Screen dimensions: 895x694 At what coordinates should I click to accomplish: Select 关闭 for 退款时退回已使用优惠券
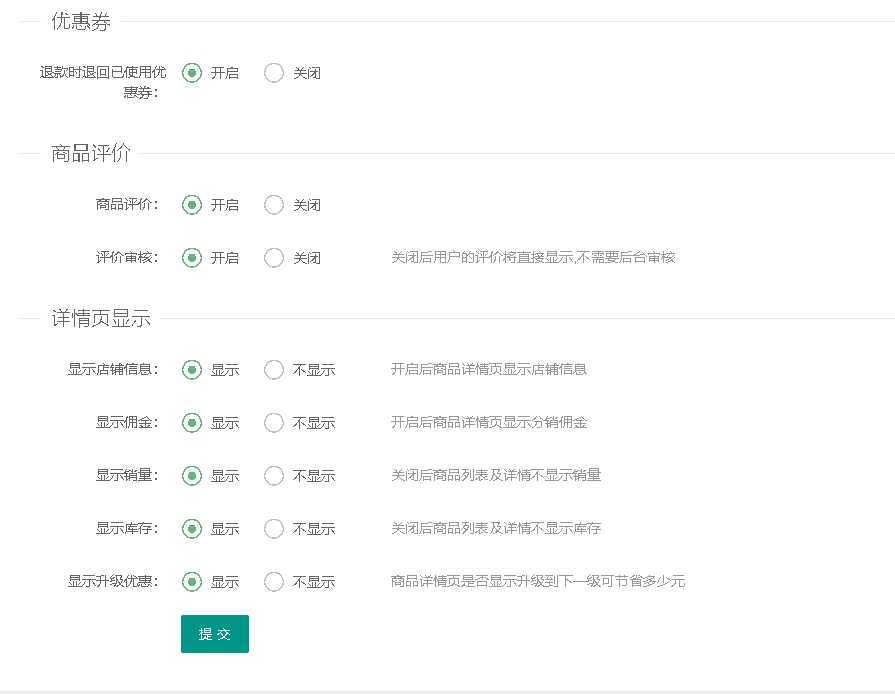pos(274,73)
